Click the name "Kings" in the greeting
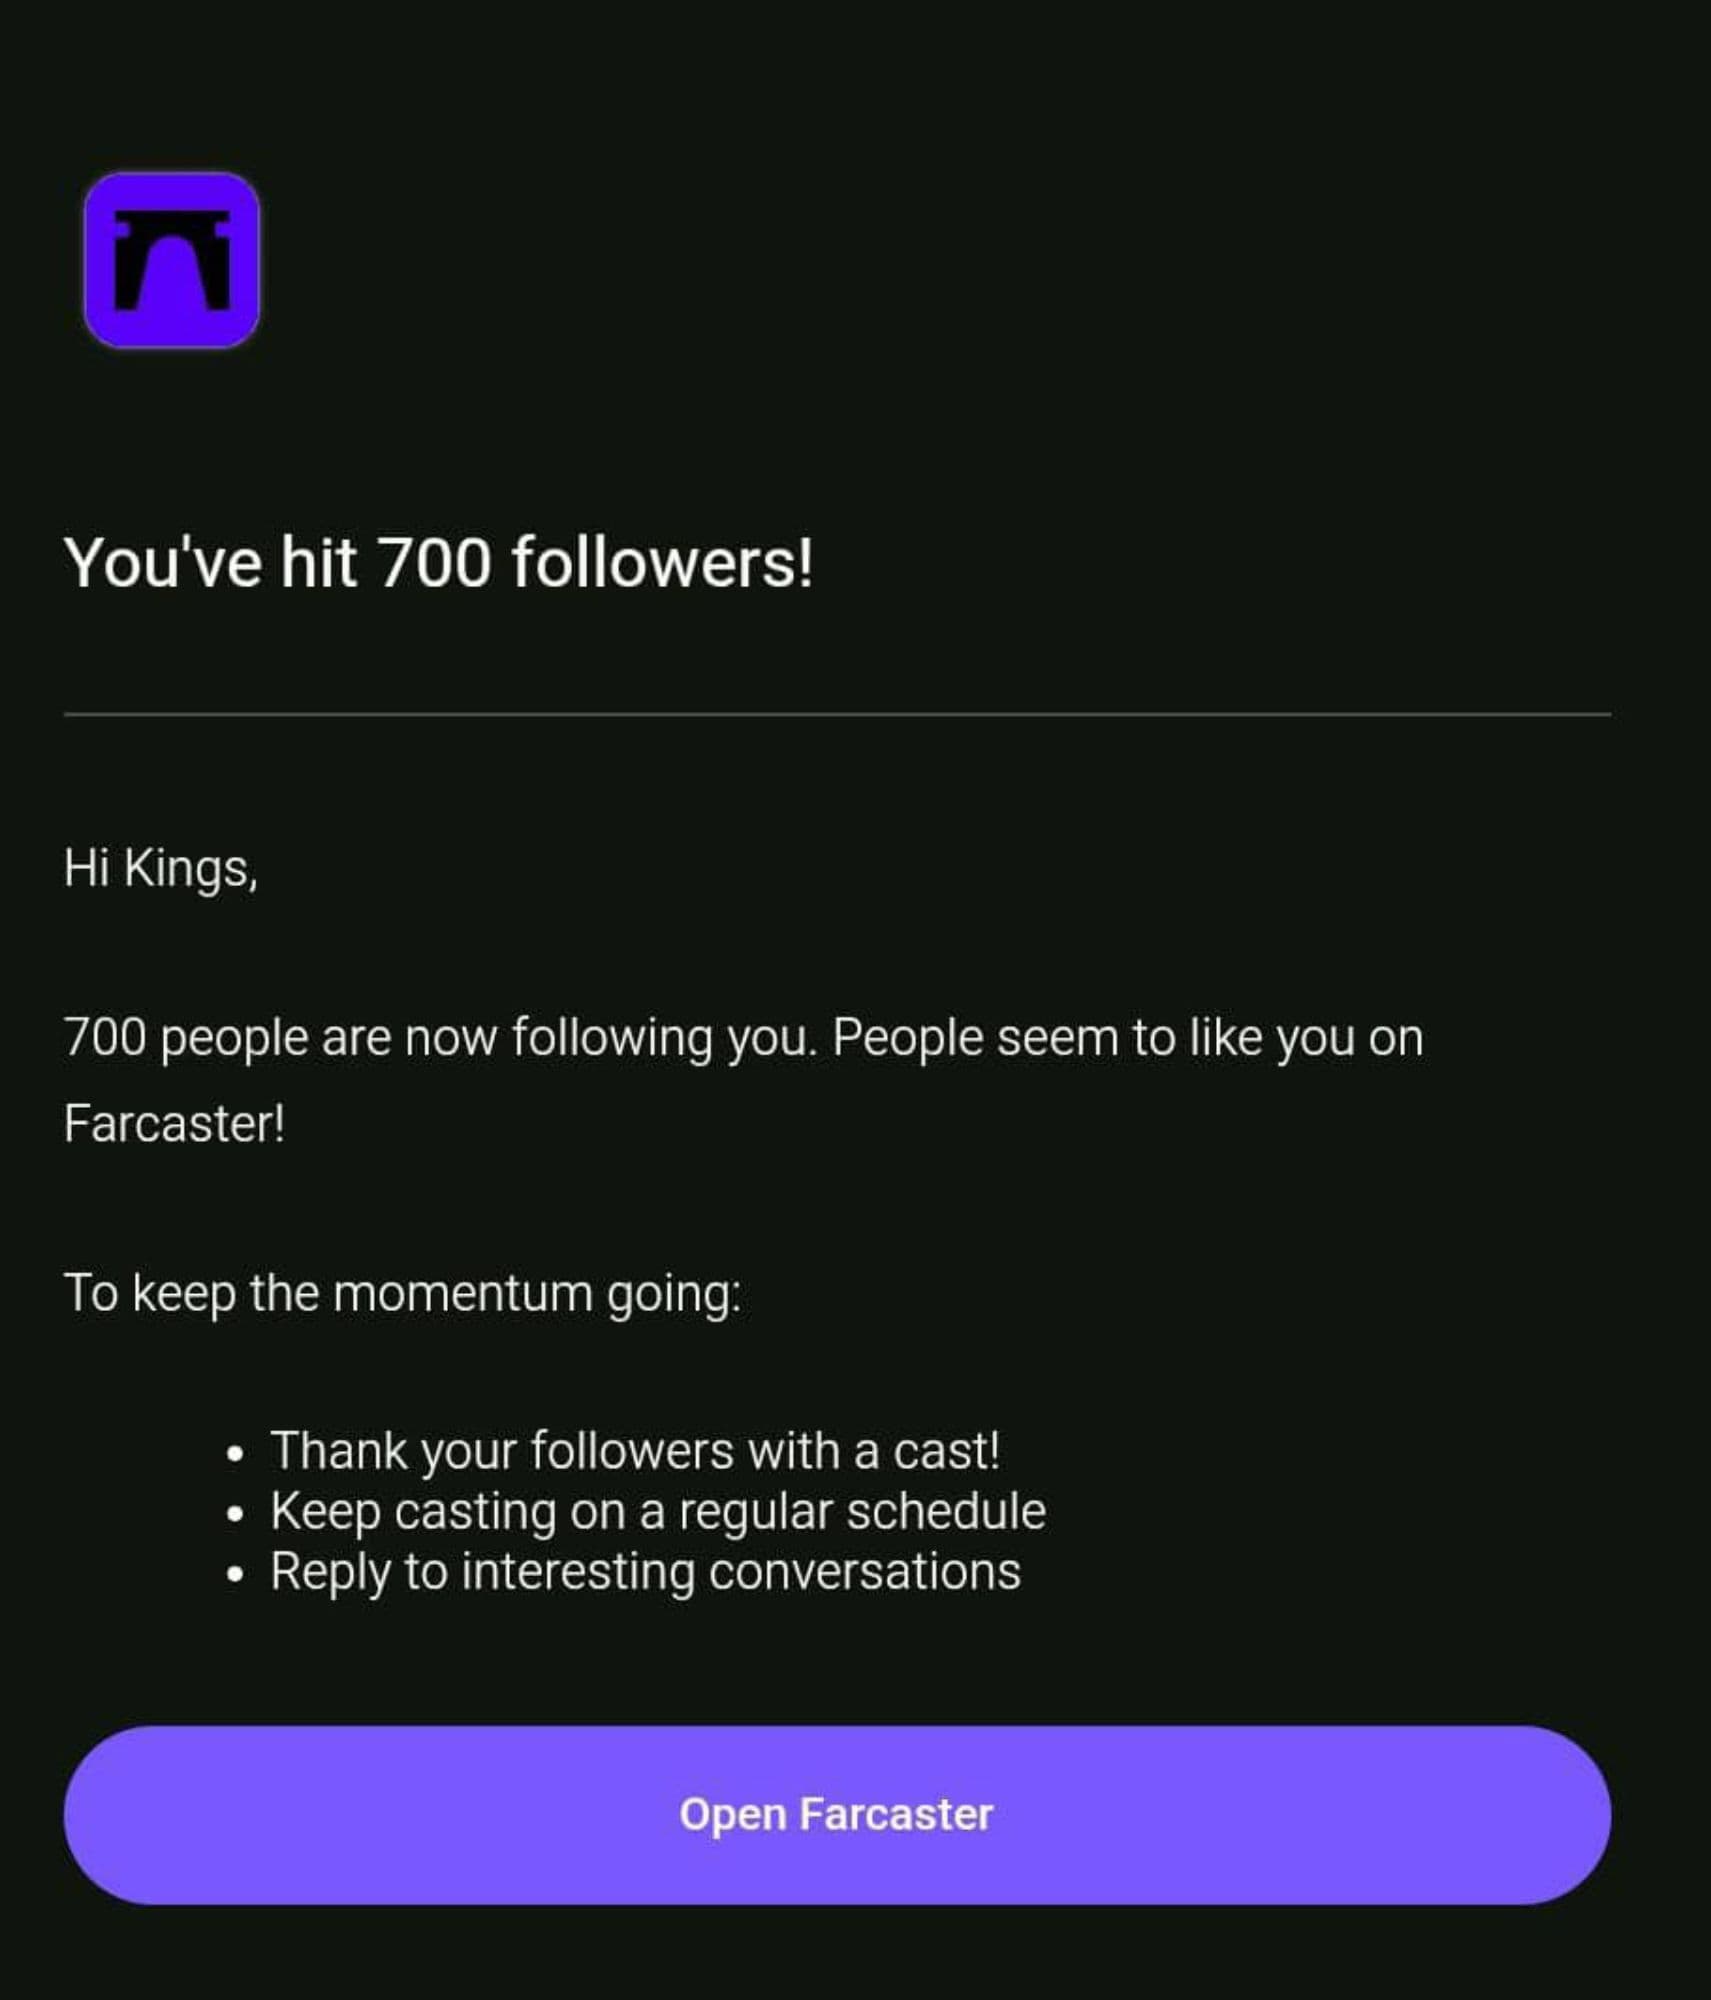Screen dimensions: 1711x2000 coord(189,868)
